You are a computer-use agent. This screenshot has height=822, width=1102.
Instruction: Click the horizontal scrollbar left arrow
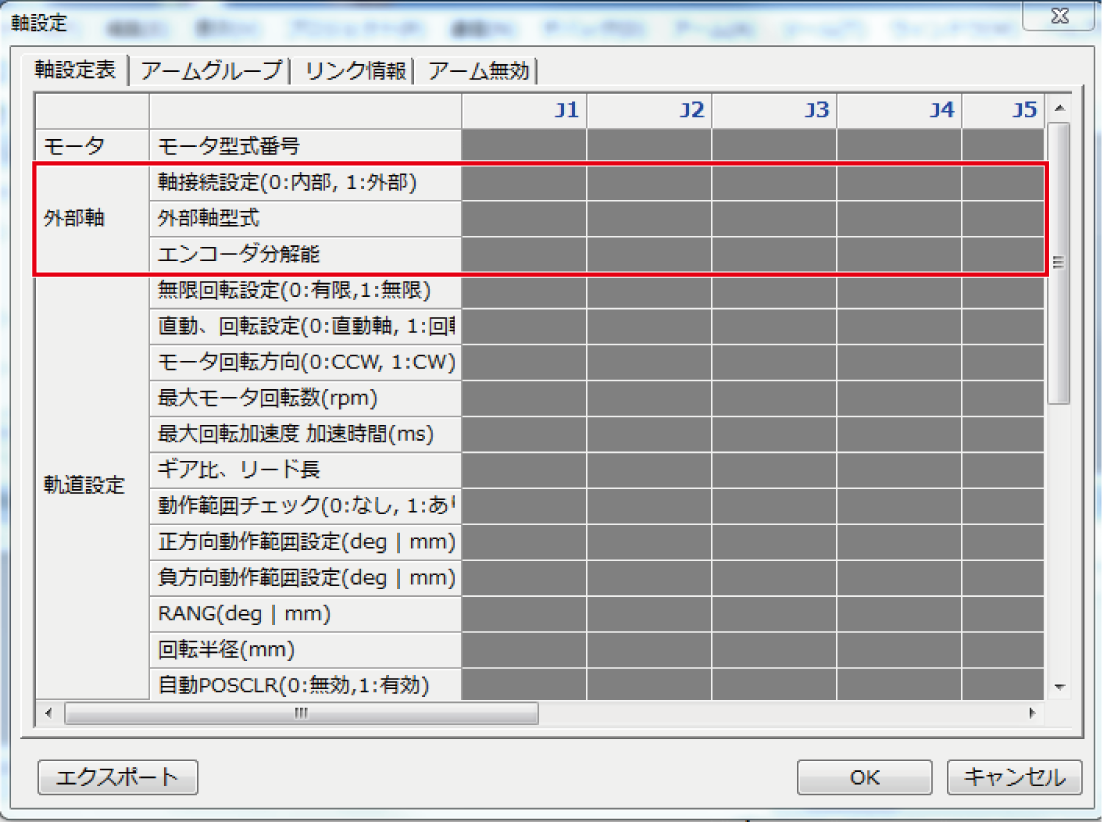[48, 713]
